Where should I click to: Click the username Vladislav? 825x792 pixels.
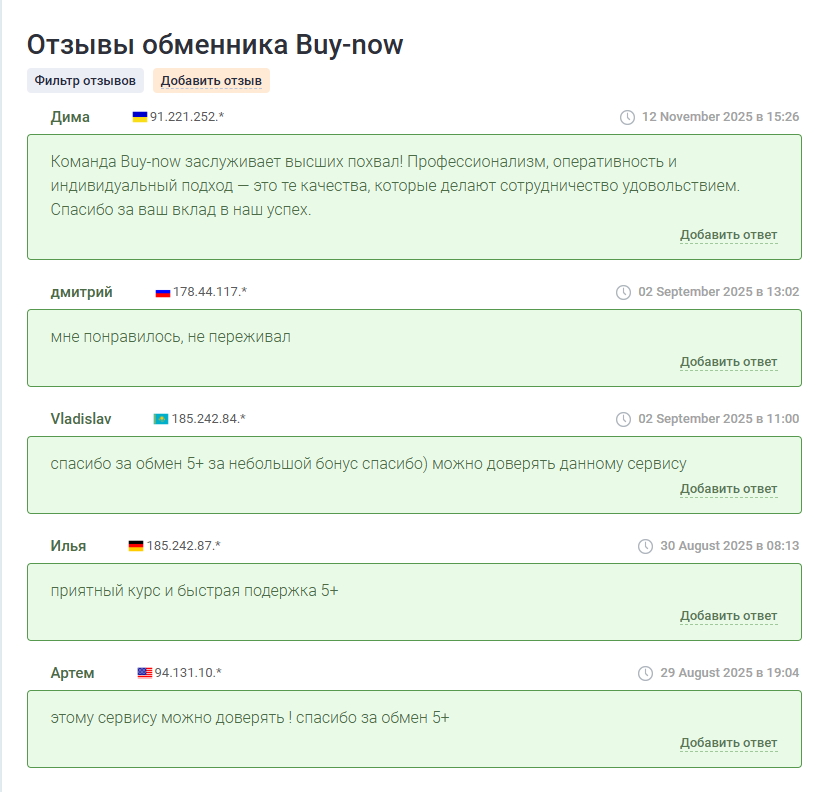coord(81,419)
